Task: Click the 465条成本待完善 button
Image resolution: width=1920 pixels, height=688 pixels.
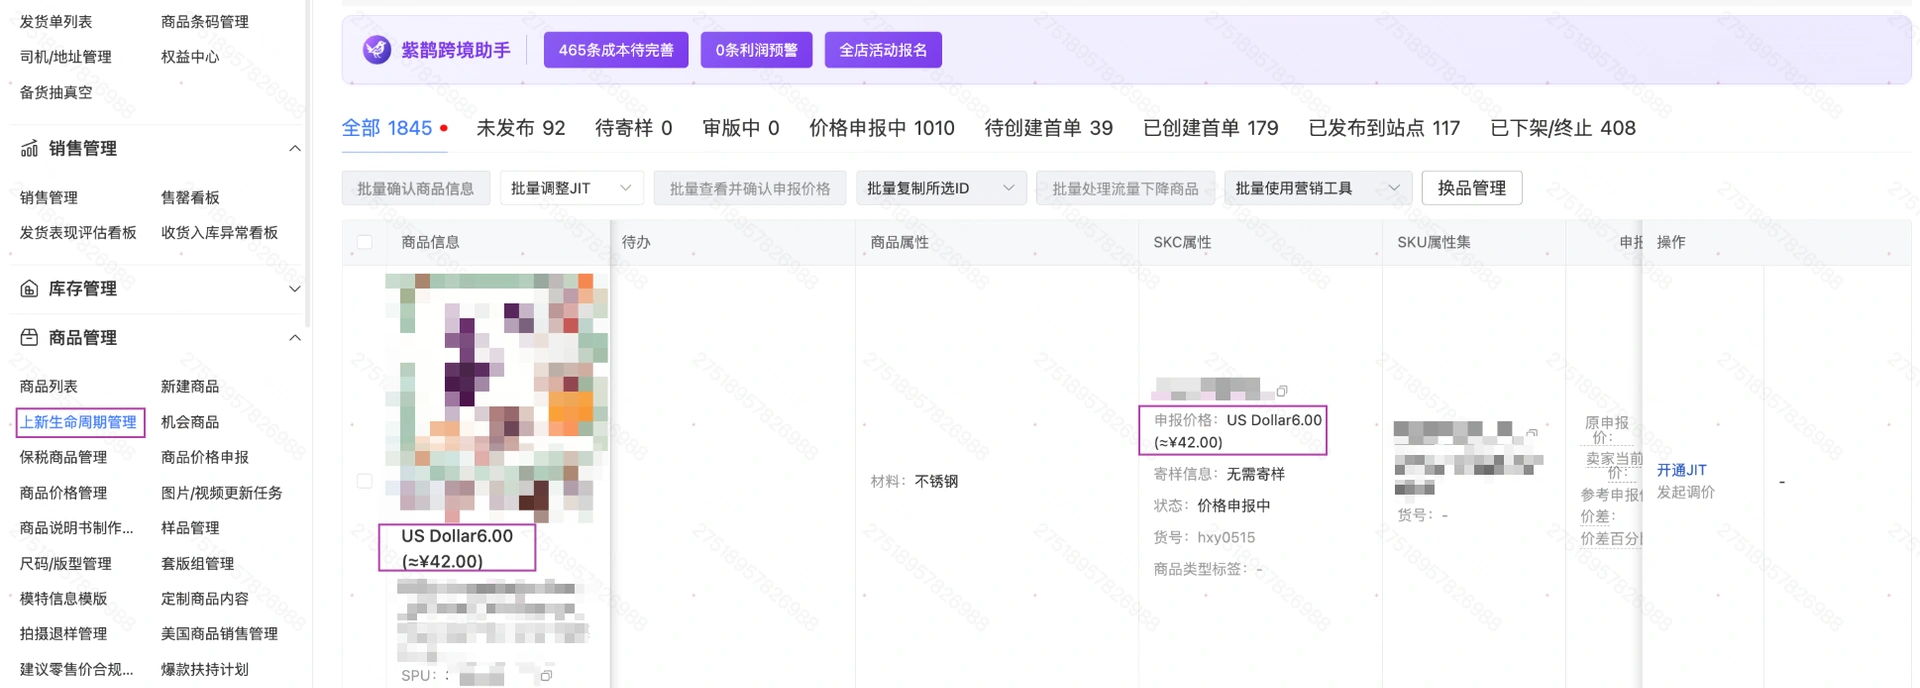Action: [x=616, y=50]
